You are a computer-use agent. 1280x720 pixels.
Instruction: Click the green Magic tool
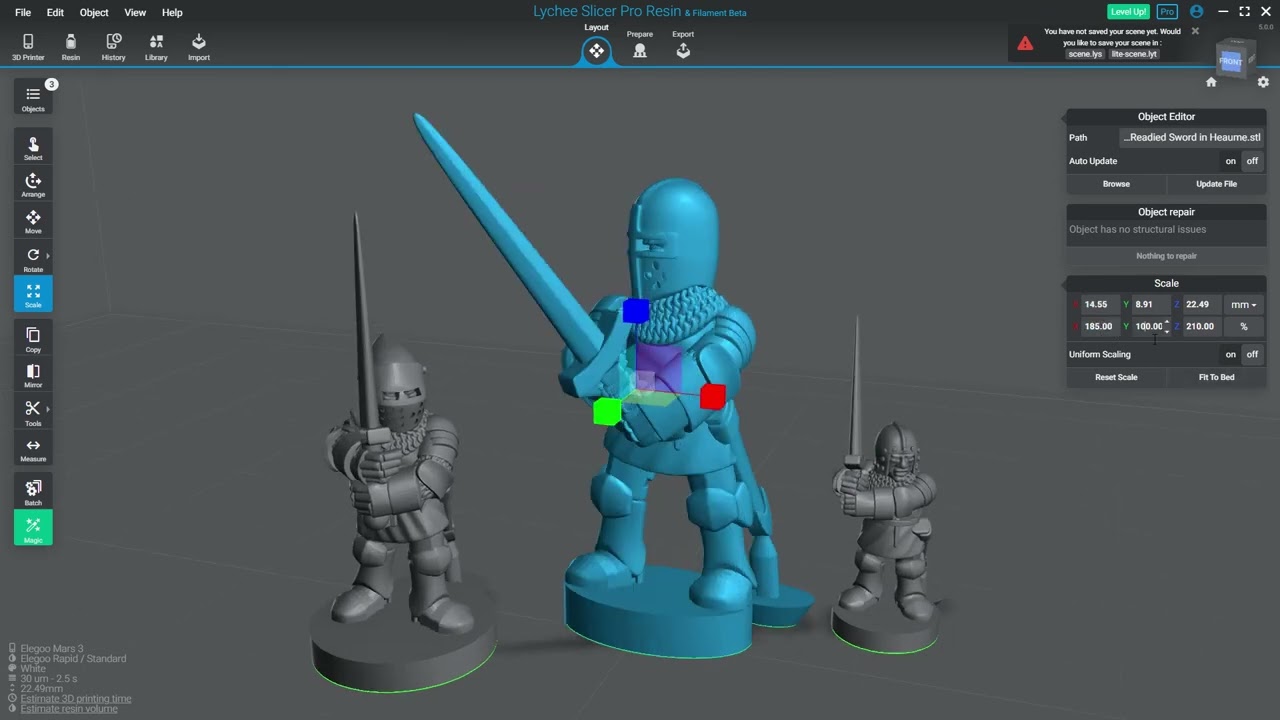(33, 528)
